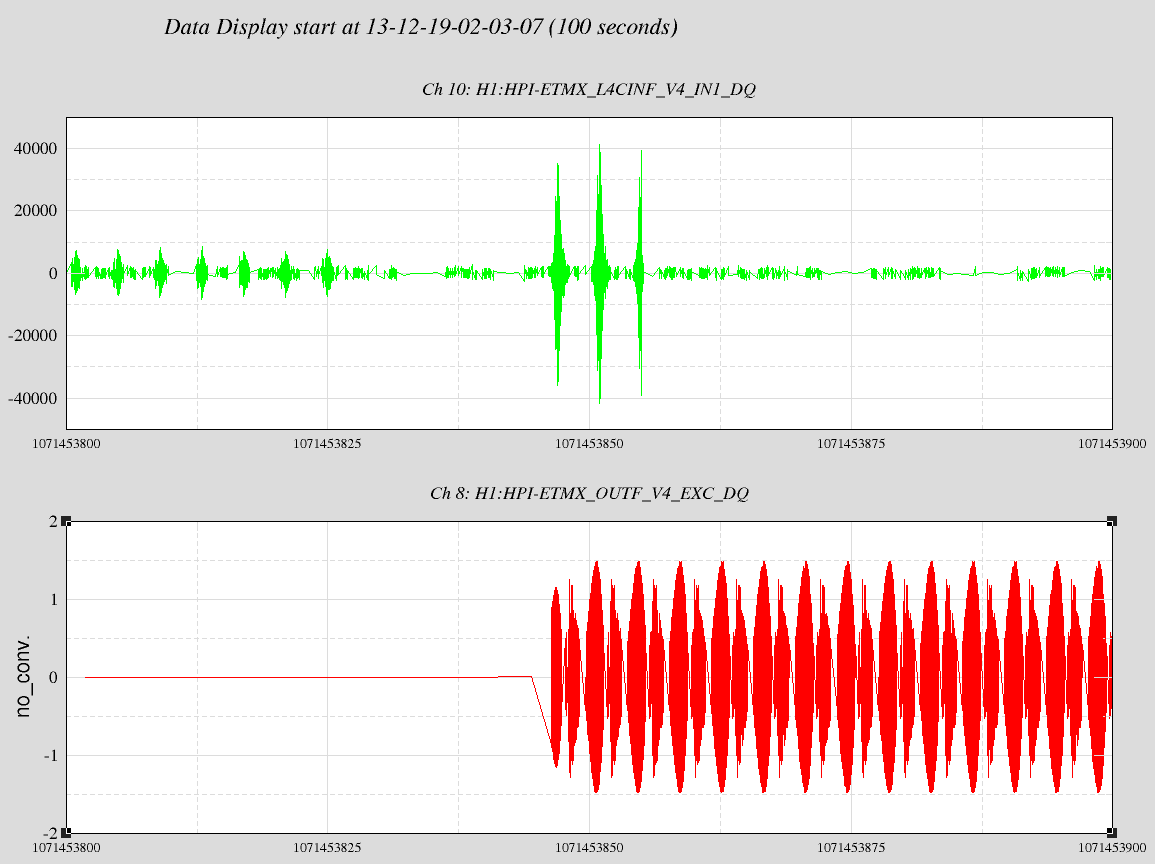Viewport: 1155px width, 864px height.
Task: Click the 1071453900 time label under Ch 8 plot
Action: [1112, 847]
